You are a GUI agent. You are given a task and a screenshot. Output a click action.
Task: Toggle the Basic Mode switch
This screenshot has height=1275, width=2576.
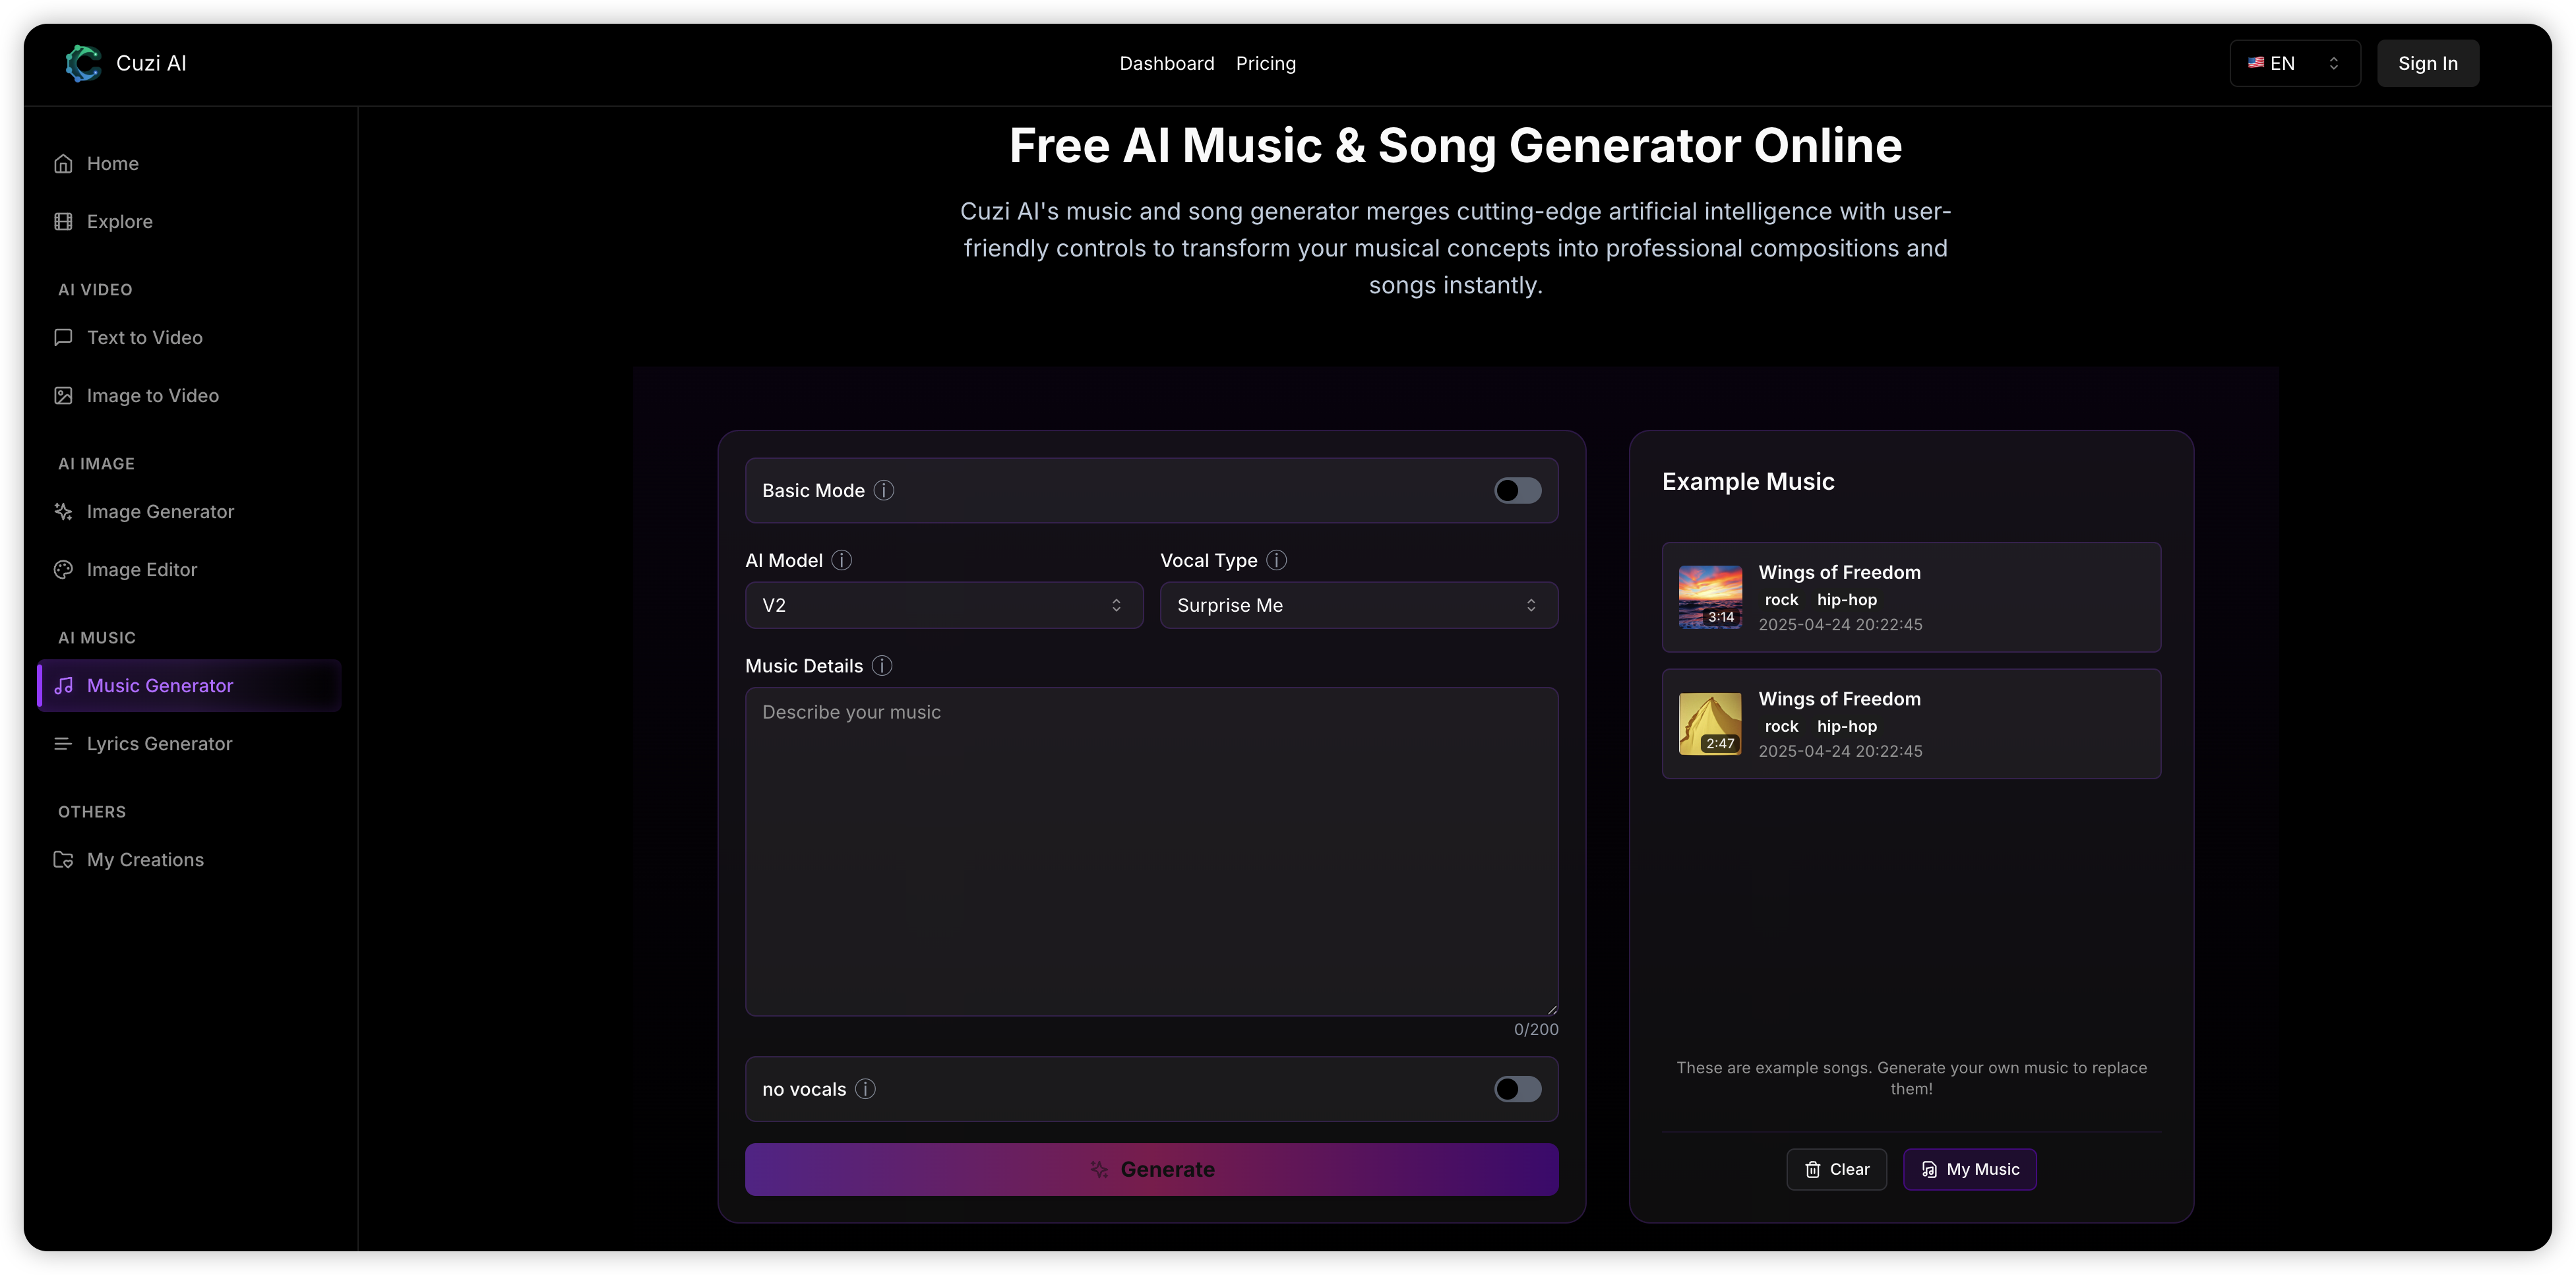1517,490
